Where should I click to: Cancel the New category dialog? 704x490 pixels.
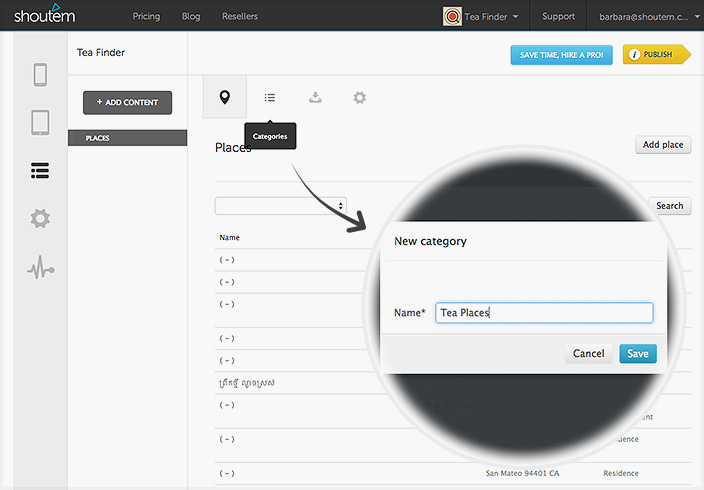tap(588, 353)
